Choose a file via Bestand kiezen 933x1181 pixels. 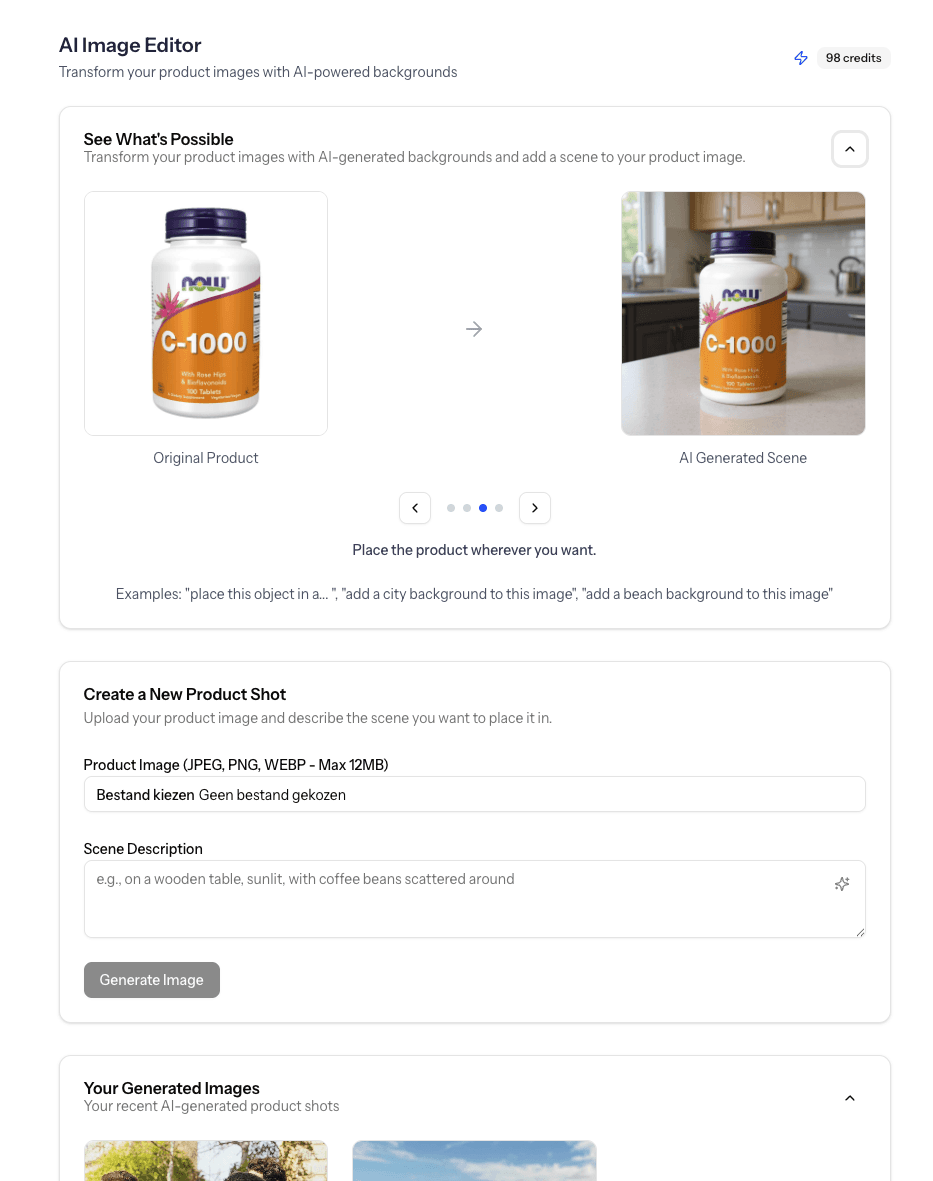pyautogui.click(x=145, y=795)
